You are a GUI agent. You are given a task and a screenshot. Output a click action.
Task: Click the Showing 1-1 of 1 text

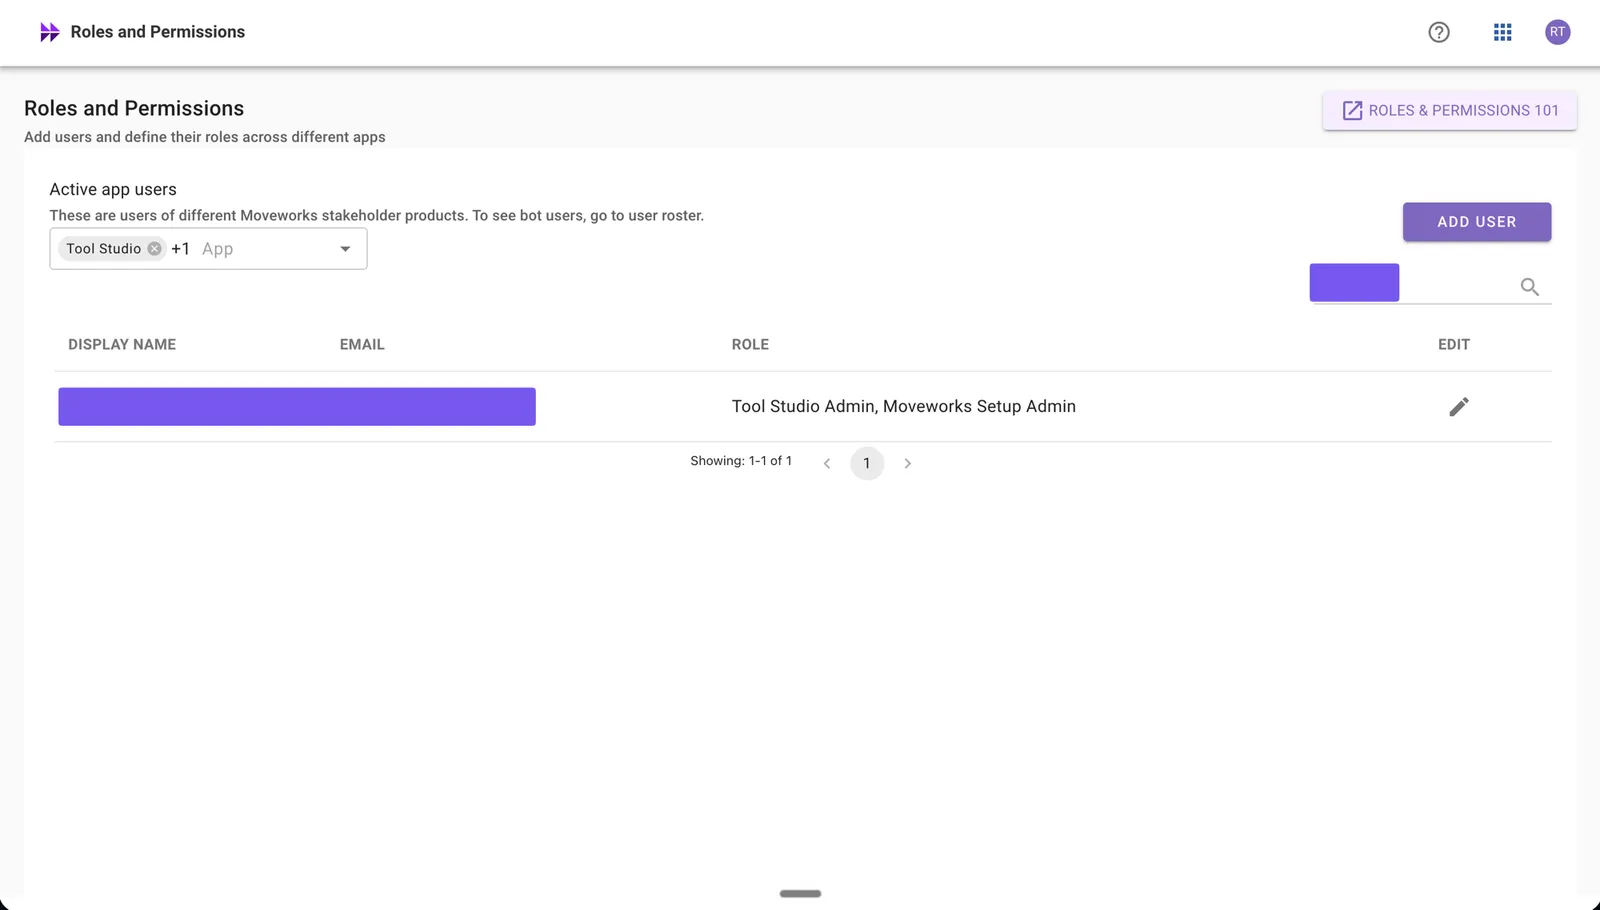[x=741, y=461]
